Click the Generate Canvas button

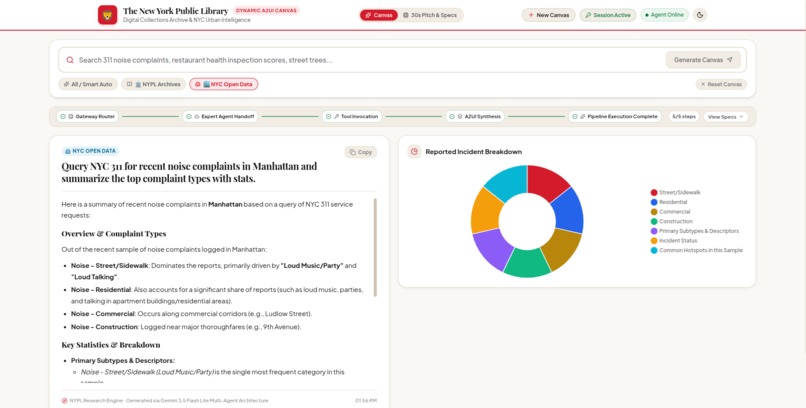[703, 60]
